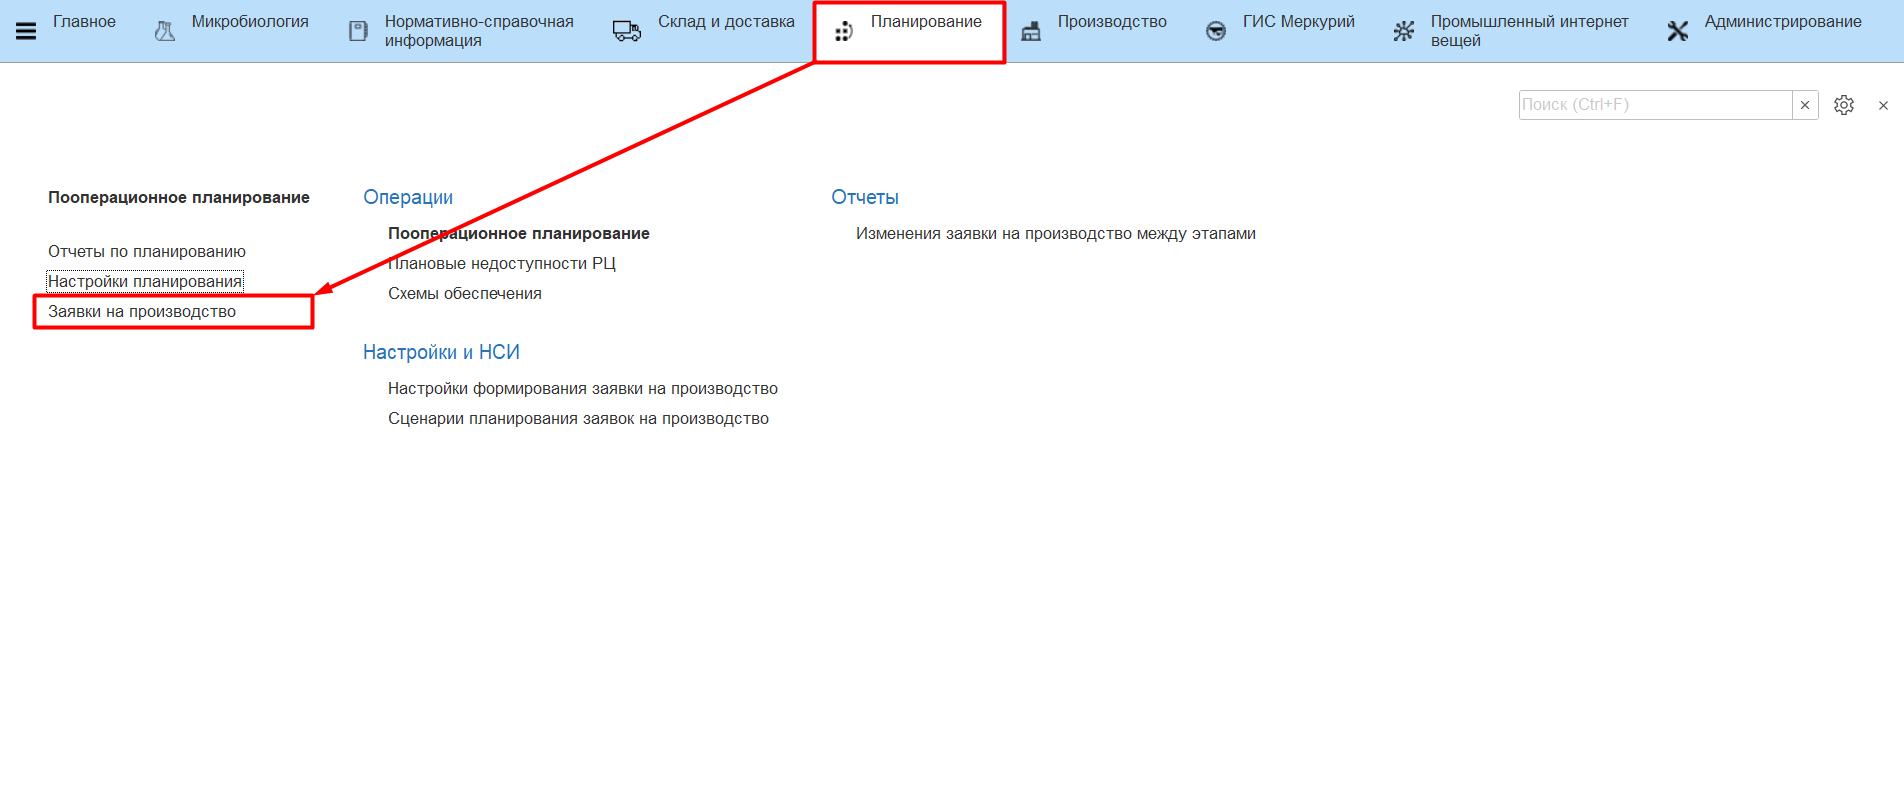Click the ГИС Меркурий icon
This screenshot has height=806, width=1904.
pos(1216,32)
